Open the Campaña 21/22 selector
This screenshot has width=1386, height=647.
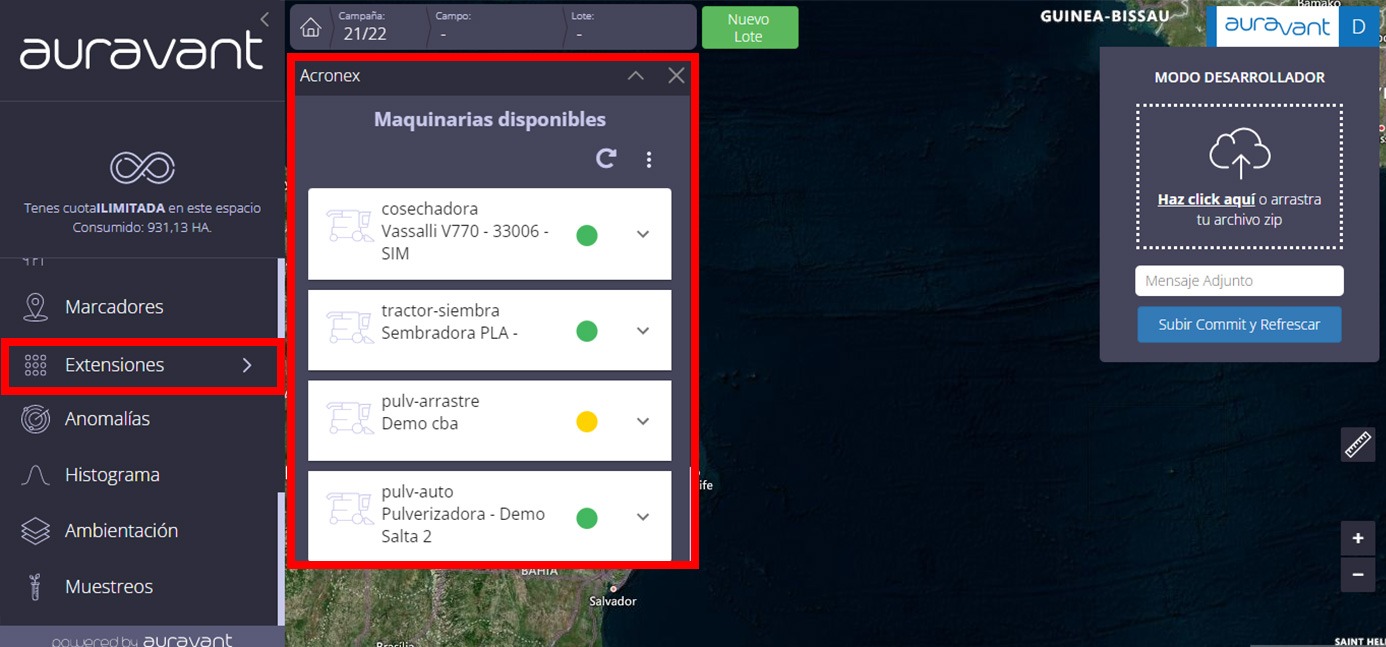click(377, 27)
